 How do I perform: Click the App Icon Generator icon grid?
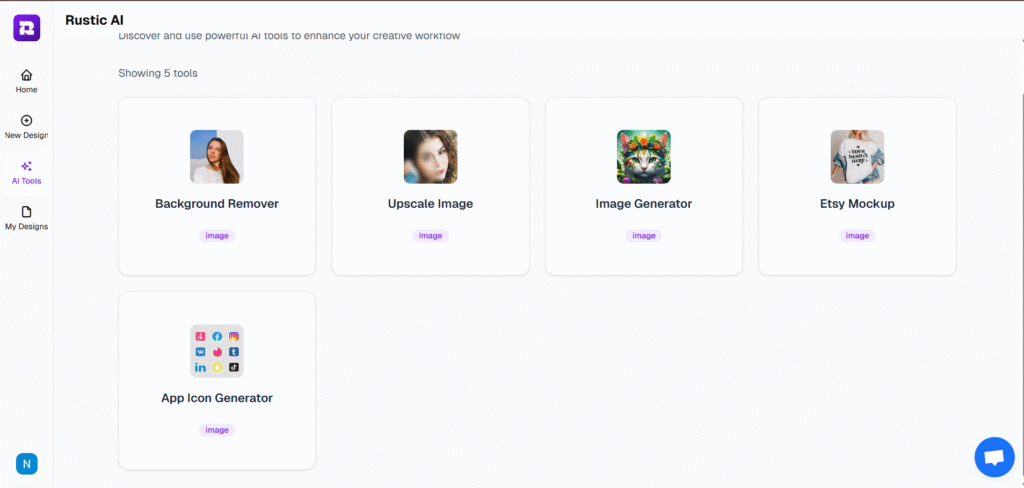(217, 351)
